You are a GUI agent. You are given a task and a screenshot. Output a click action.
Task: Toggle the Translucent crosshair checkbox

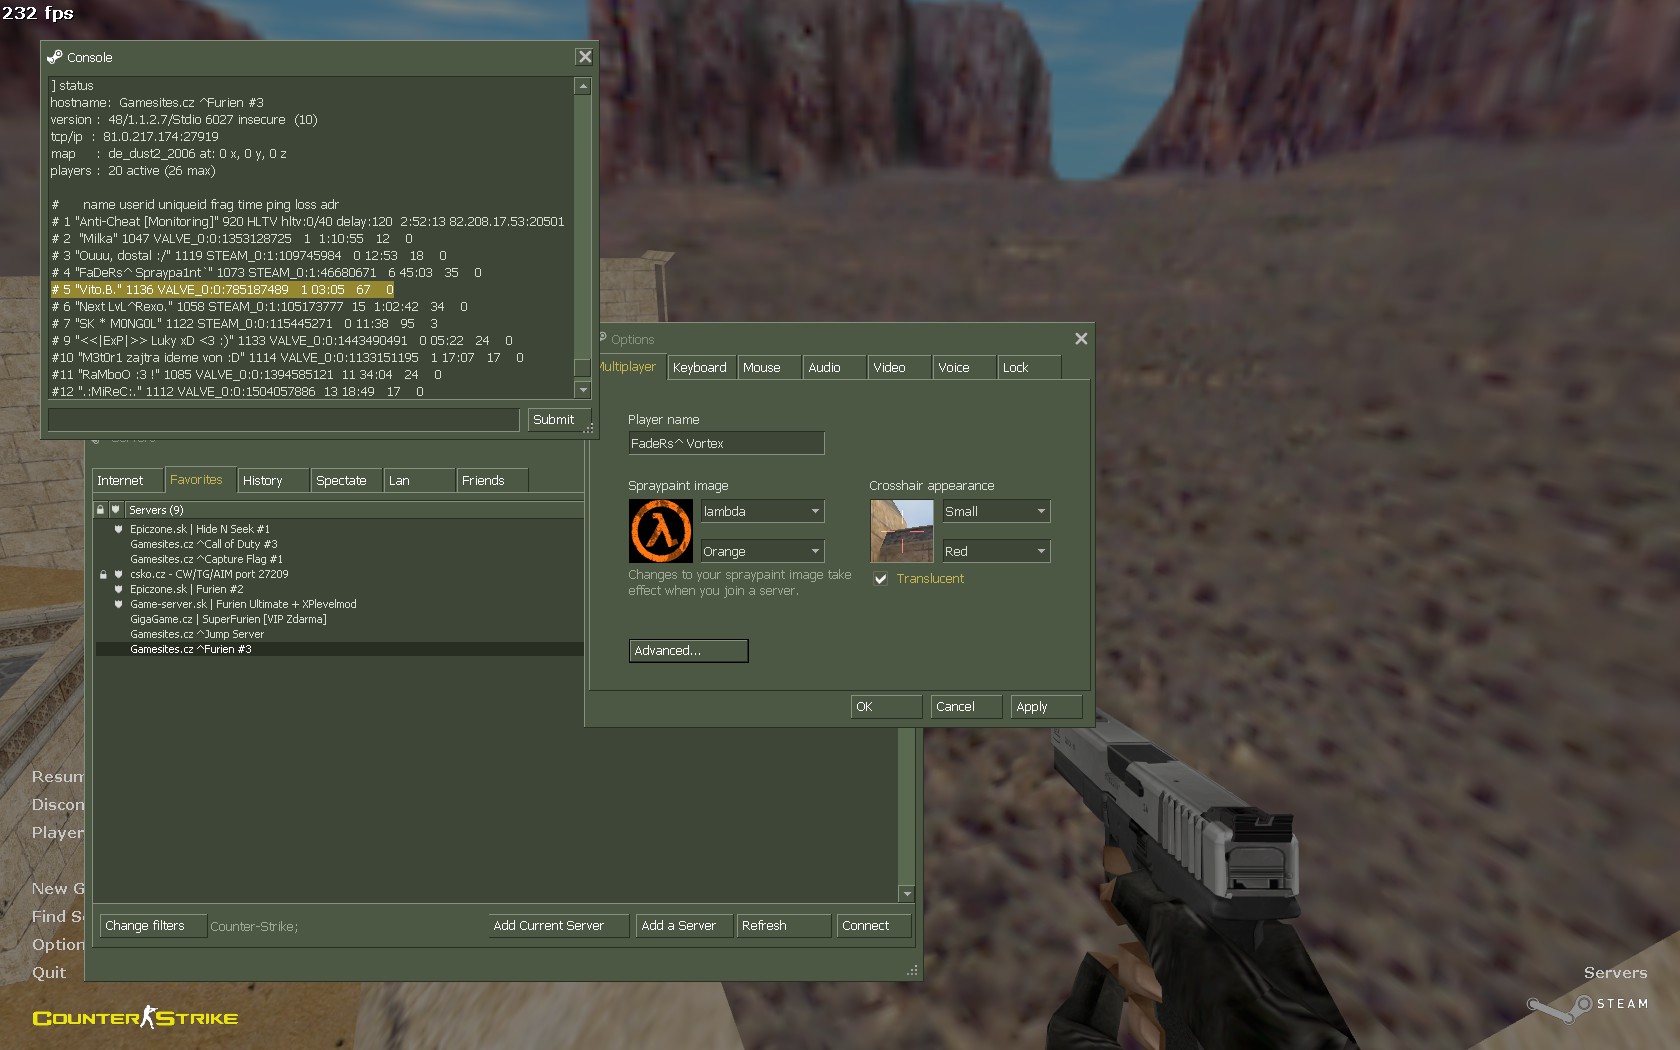[x=881, y=579]
